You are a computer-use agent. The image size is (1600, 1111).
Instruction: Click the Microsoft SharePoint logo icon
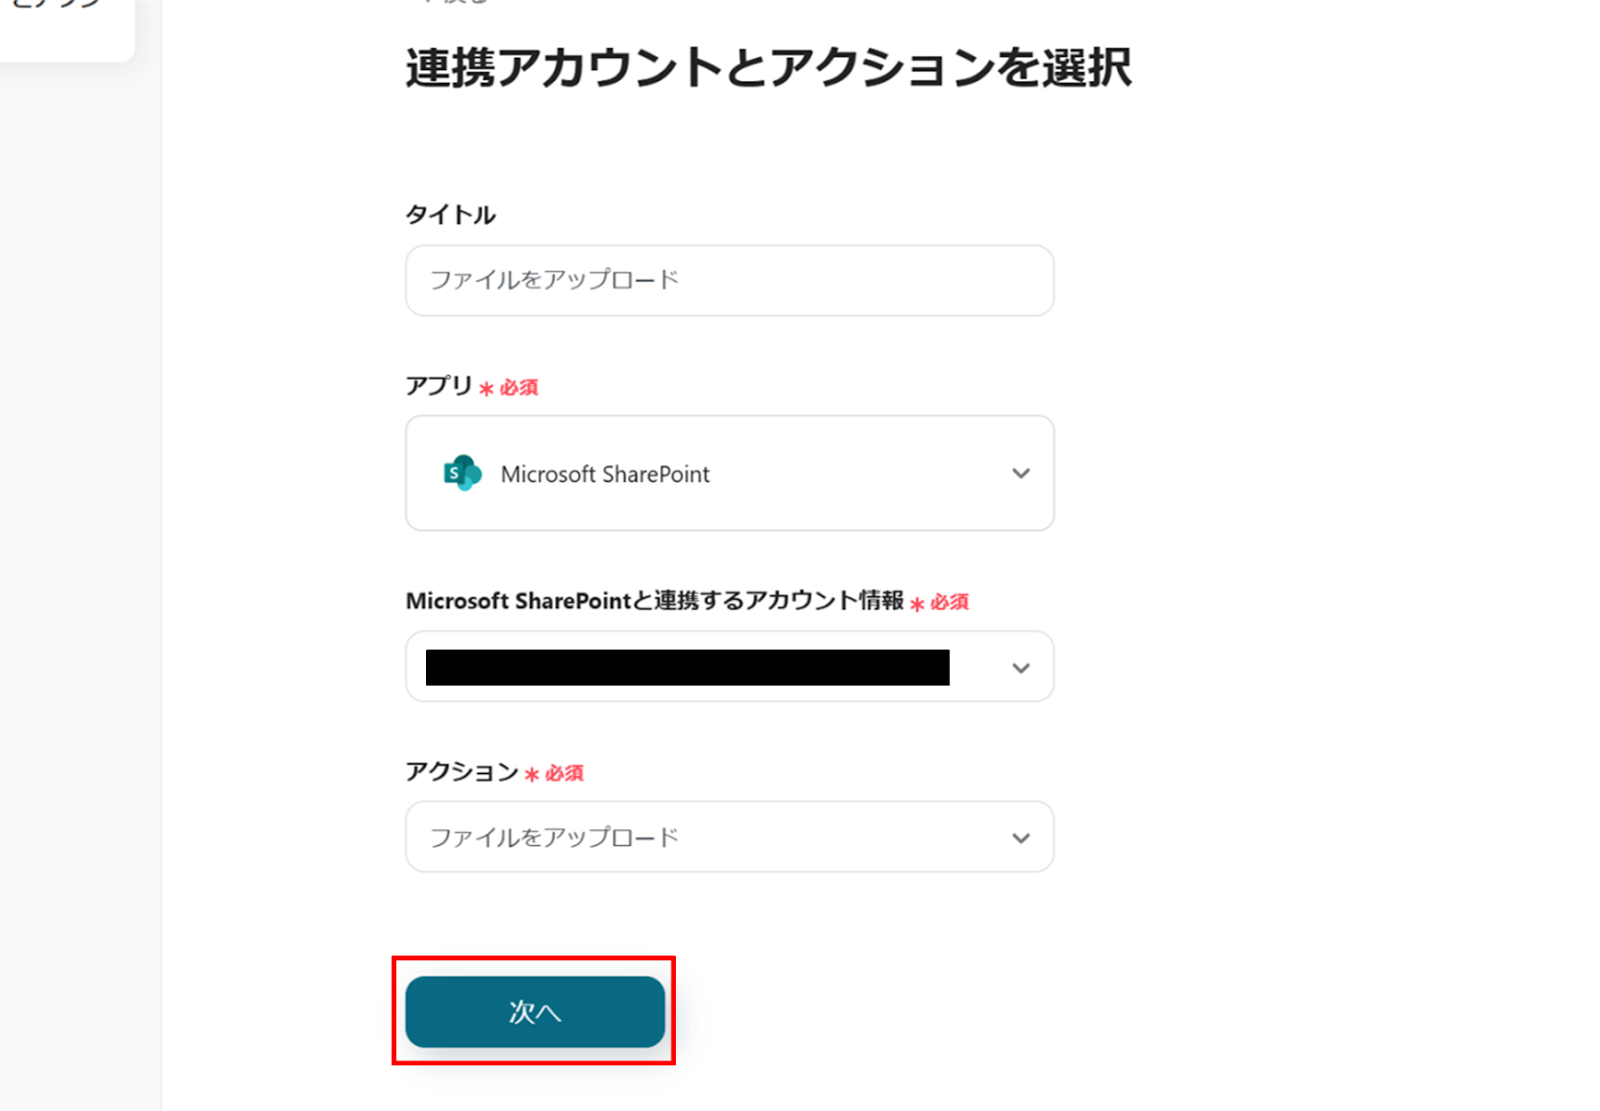tap(462, 473)
